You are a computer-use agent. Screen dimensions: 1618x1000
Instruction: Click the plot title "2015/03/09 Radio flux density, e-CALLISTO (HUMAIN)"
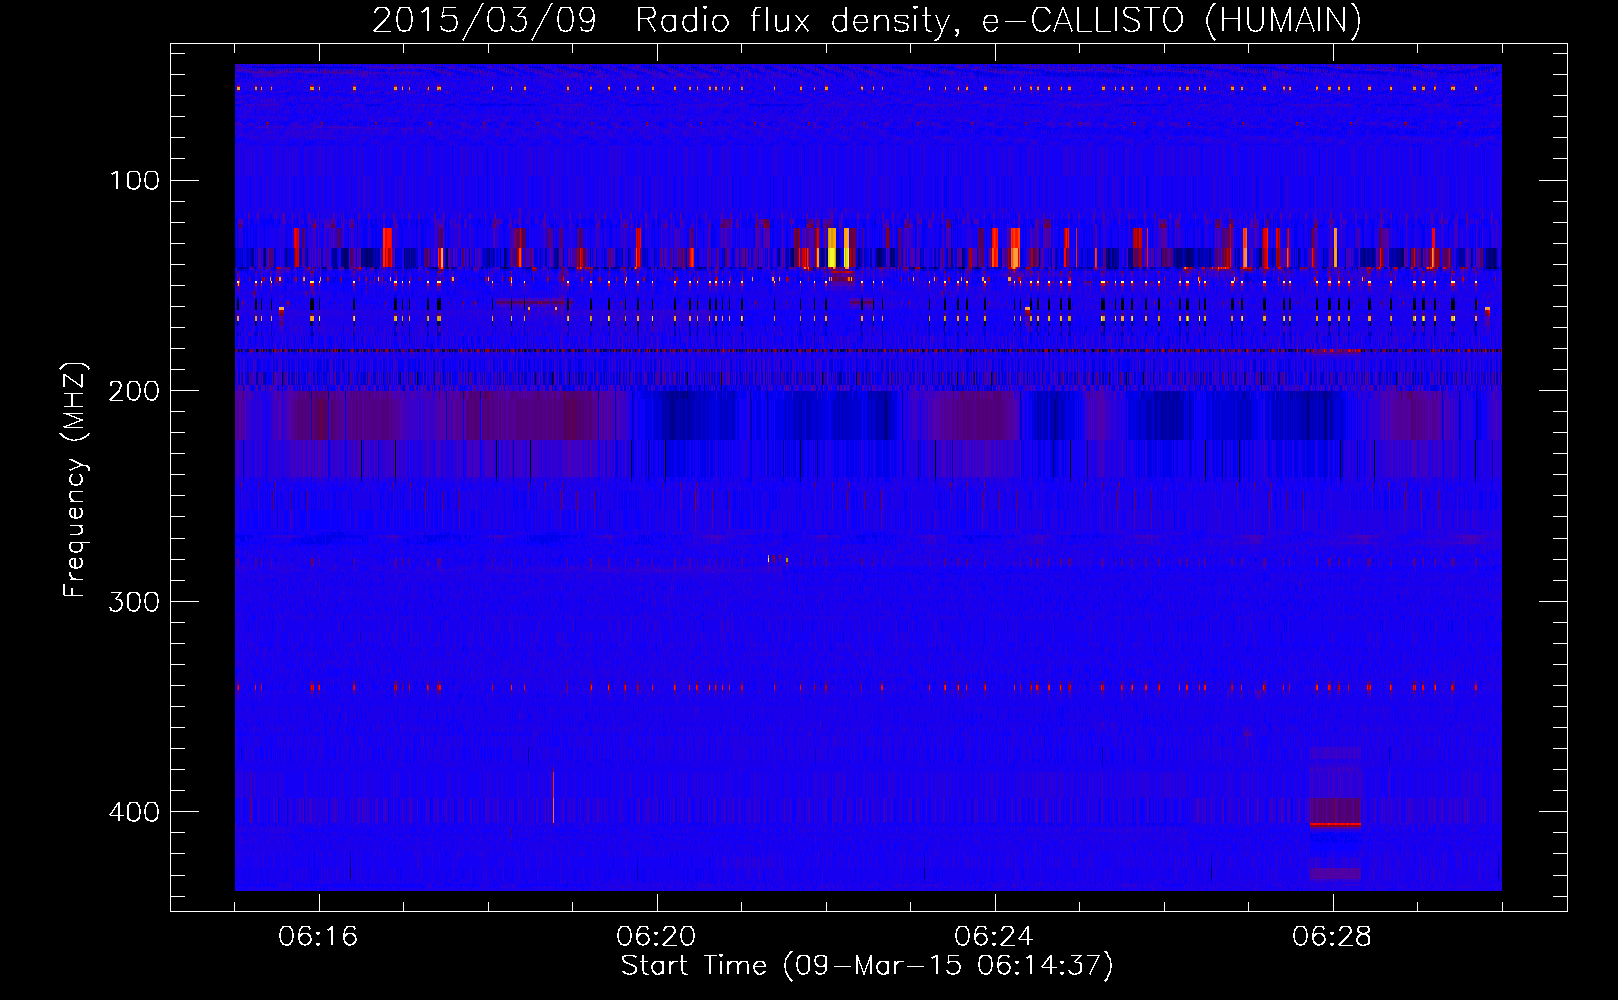[867, 20]
